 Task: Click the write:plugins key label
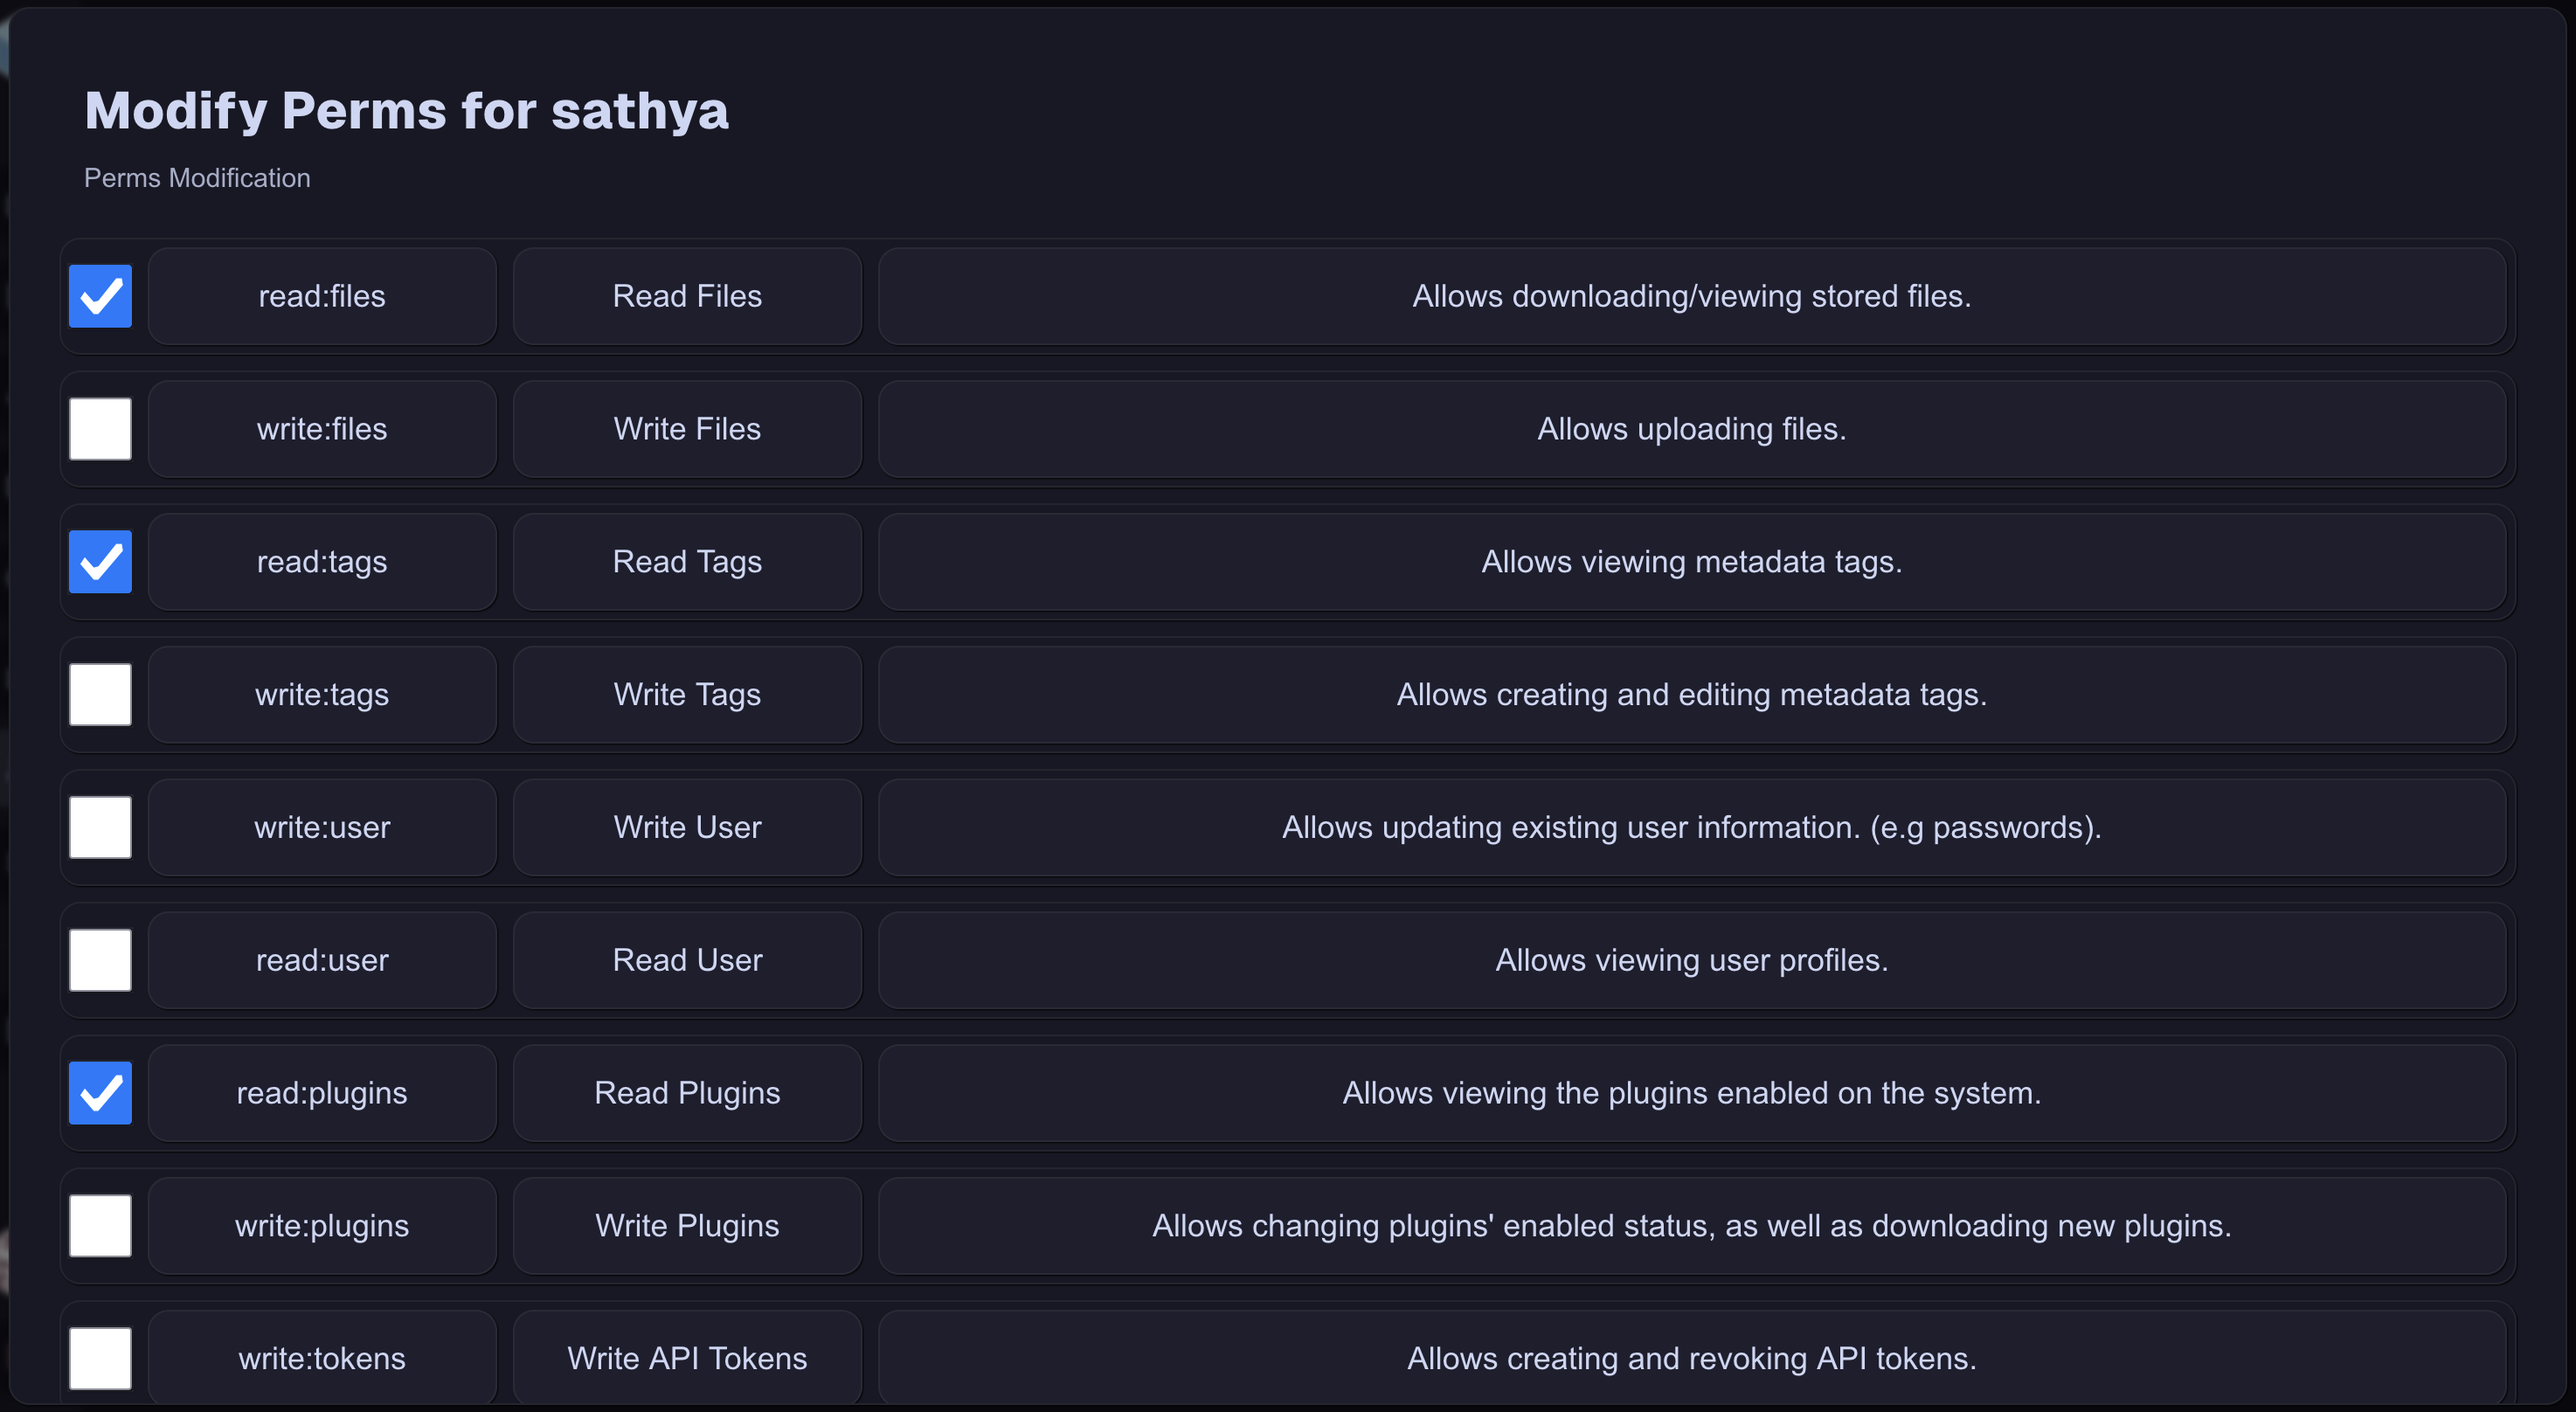[322, 1226]
